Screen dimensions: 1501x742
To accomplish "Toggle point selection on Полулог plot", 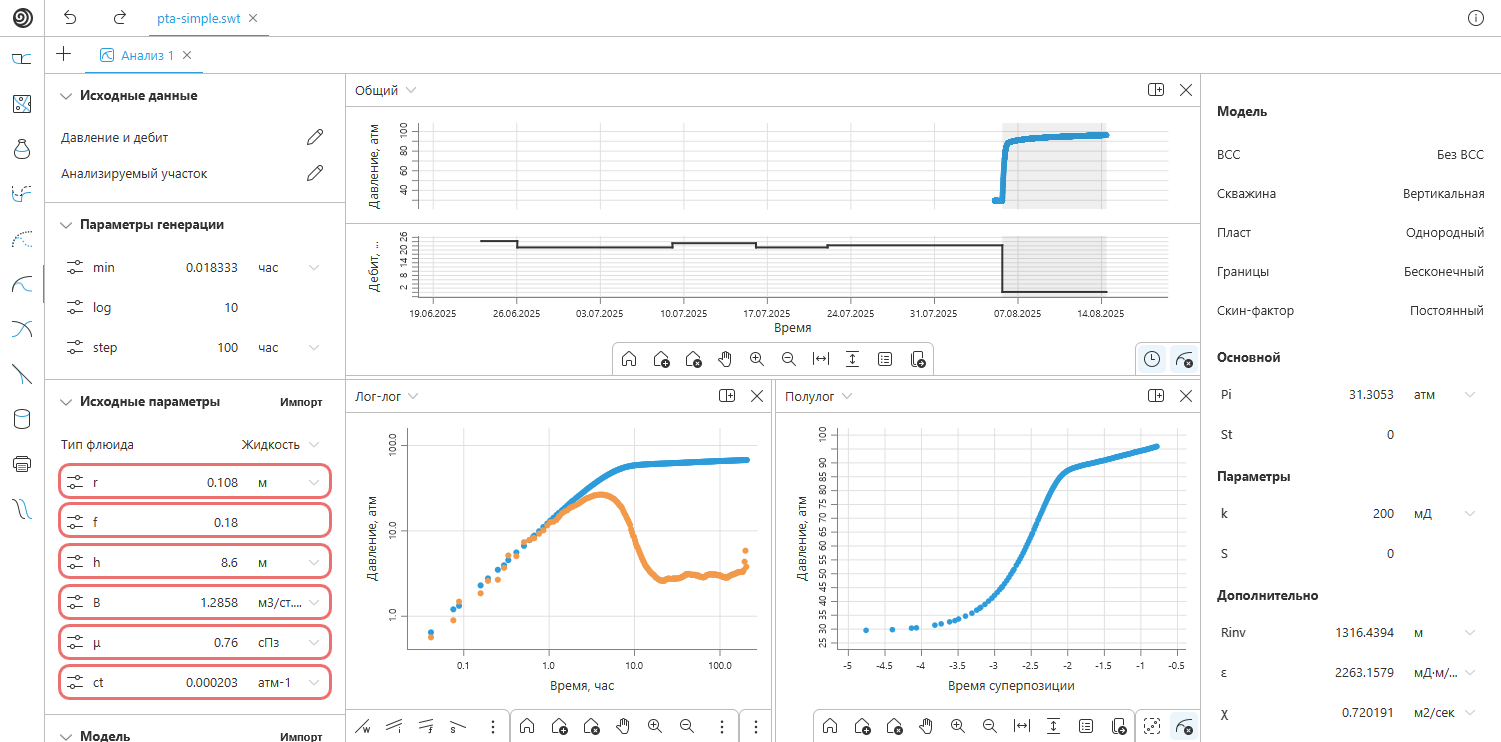I will point(1152,726).
